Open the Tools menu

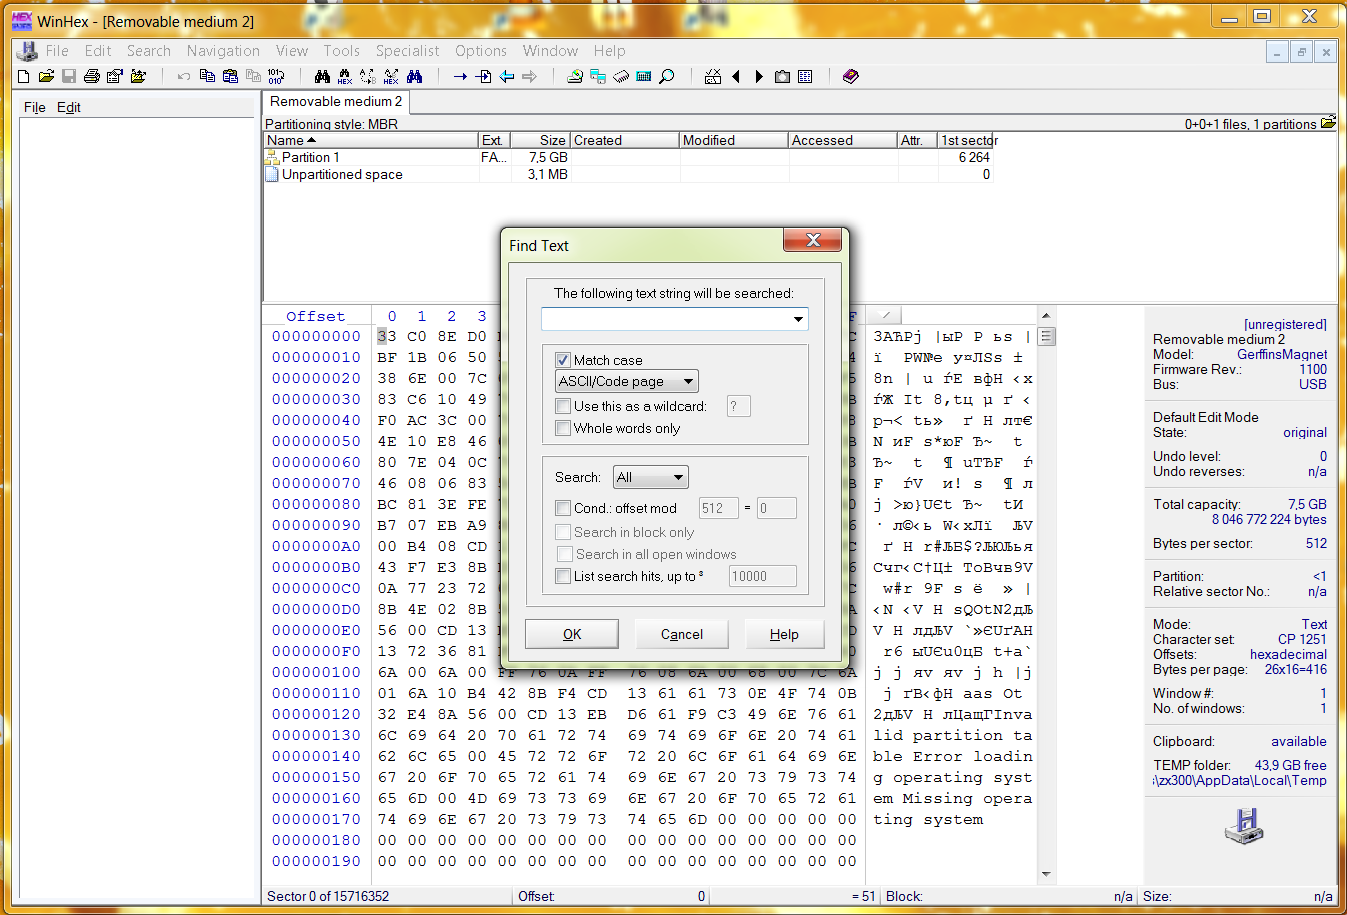coord(341,50)
